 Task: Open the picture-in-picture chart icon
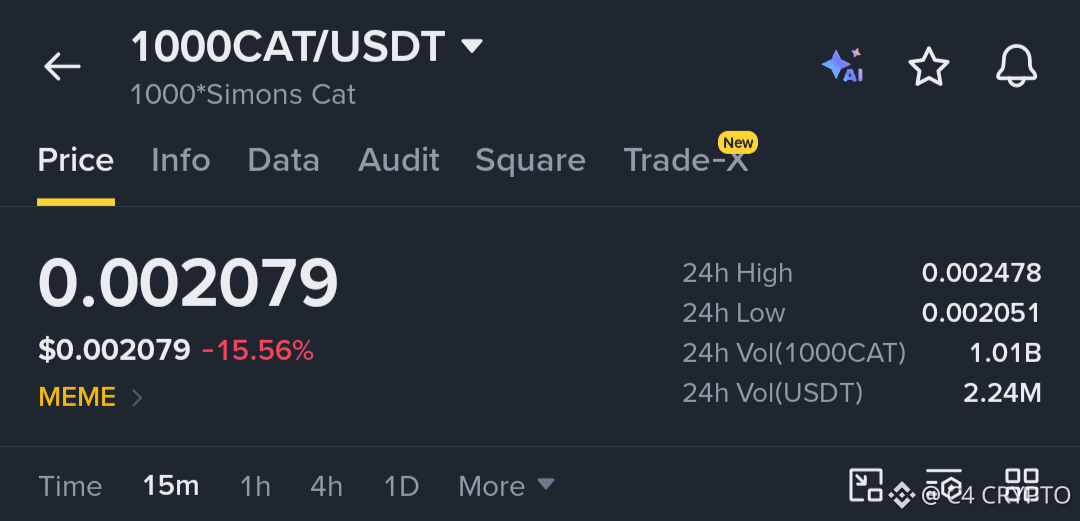pyautogui.click(x=865, y=484)
